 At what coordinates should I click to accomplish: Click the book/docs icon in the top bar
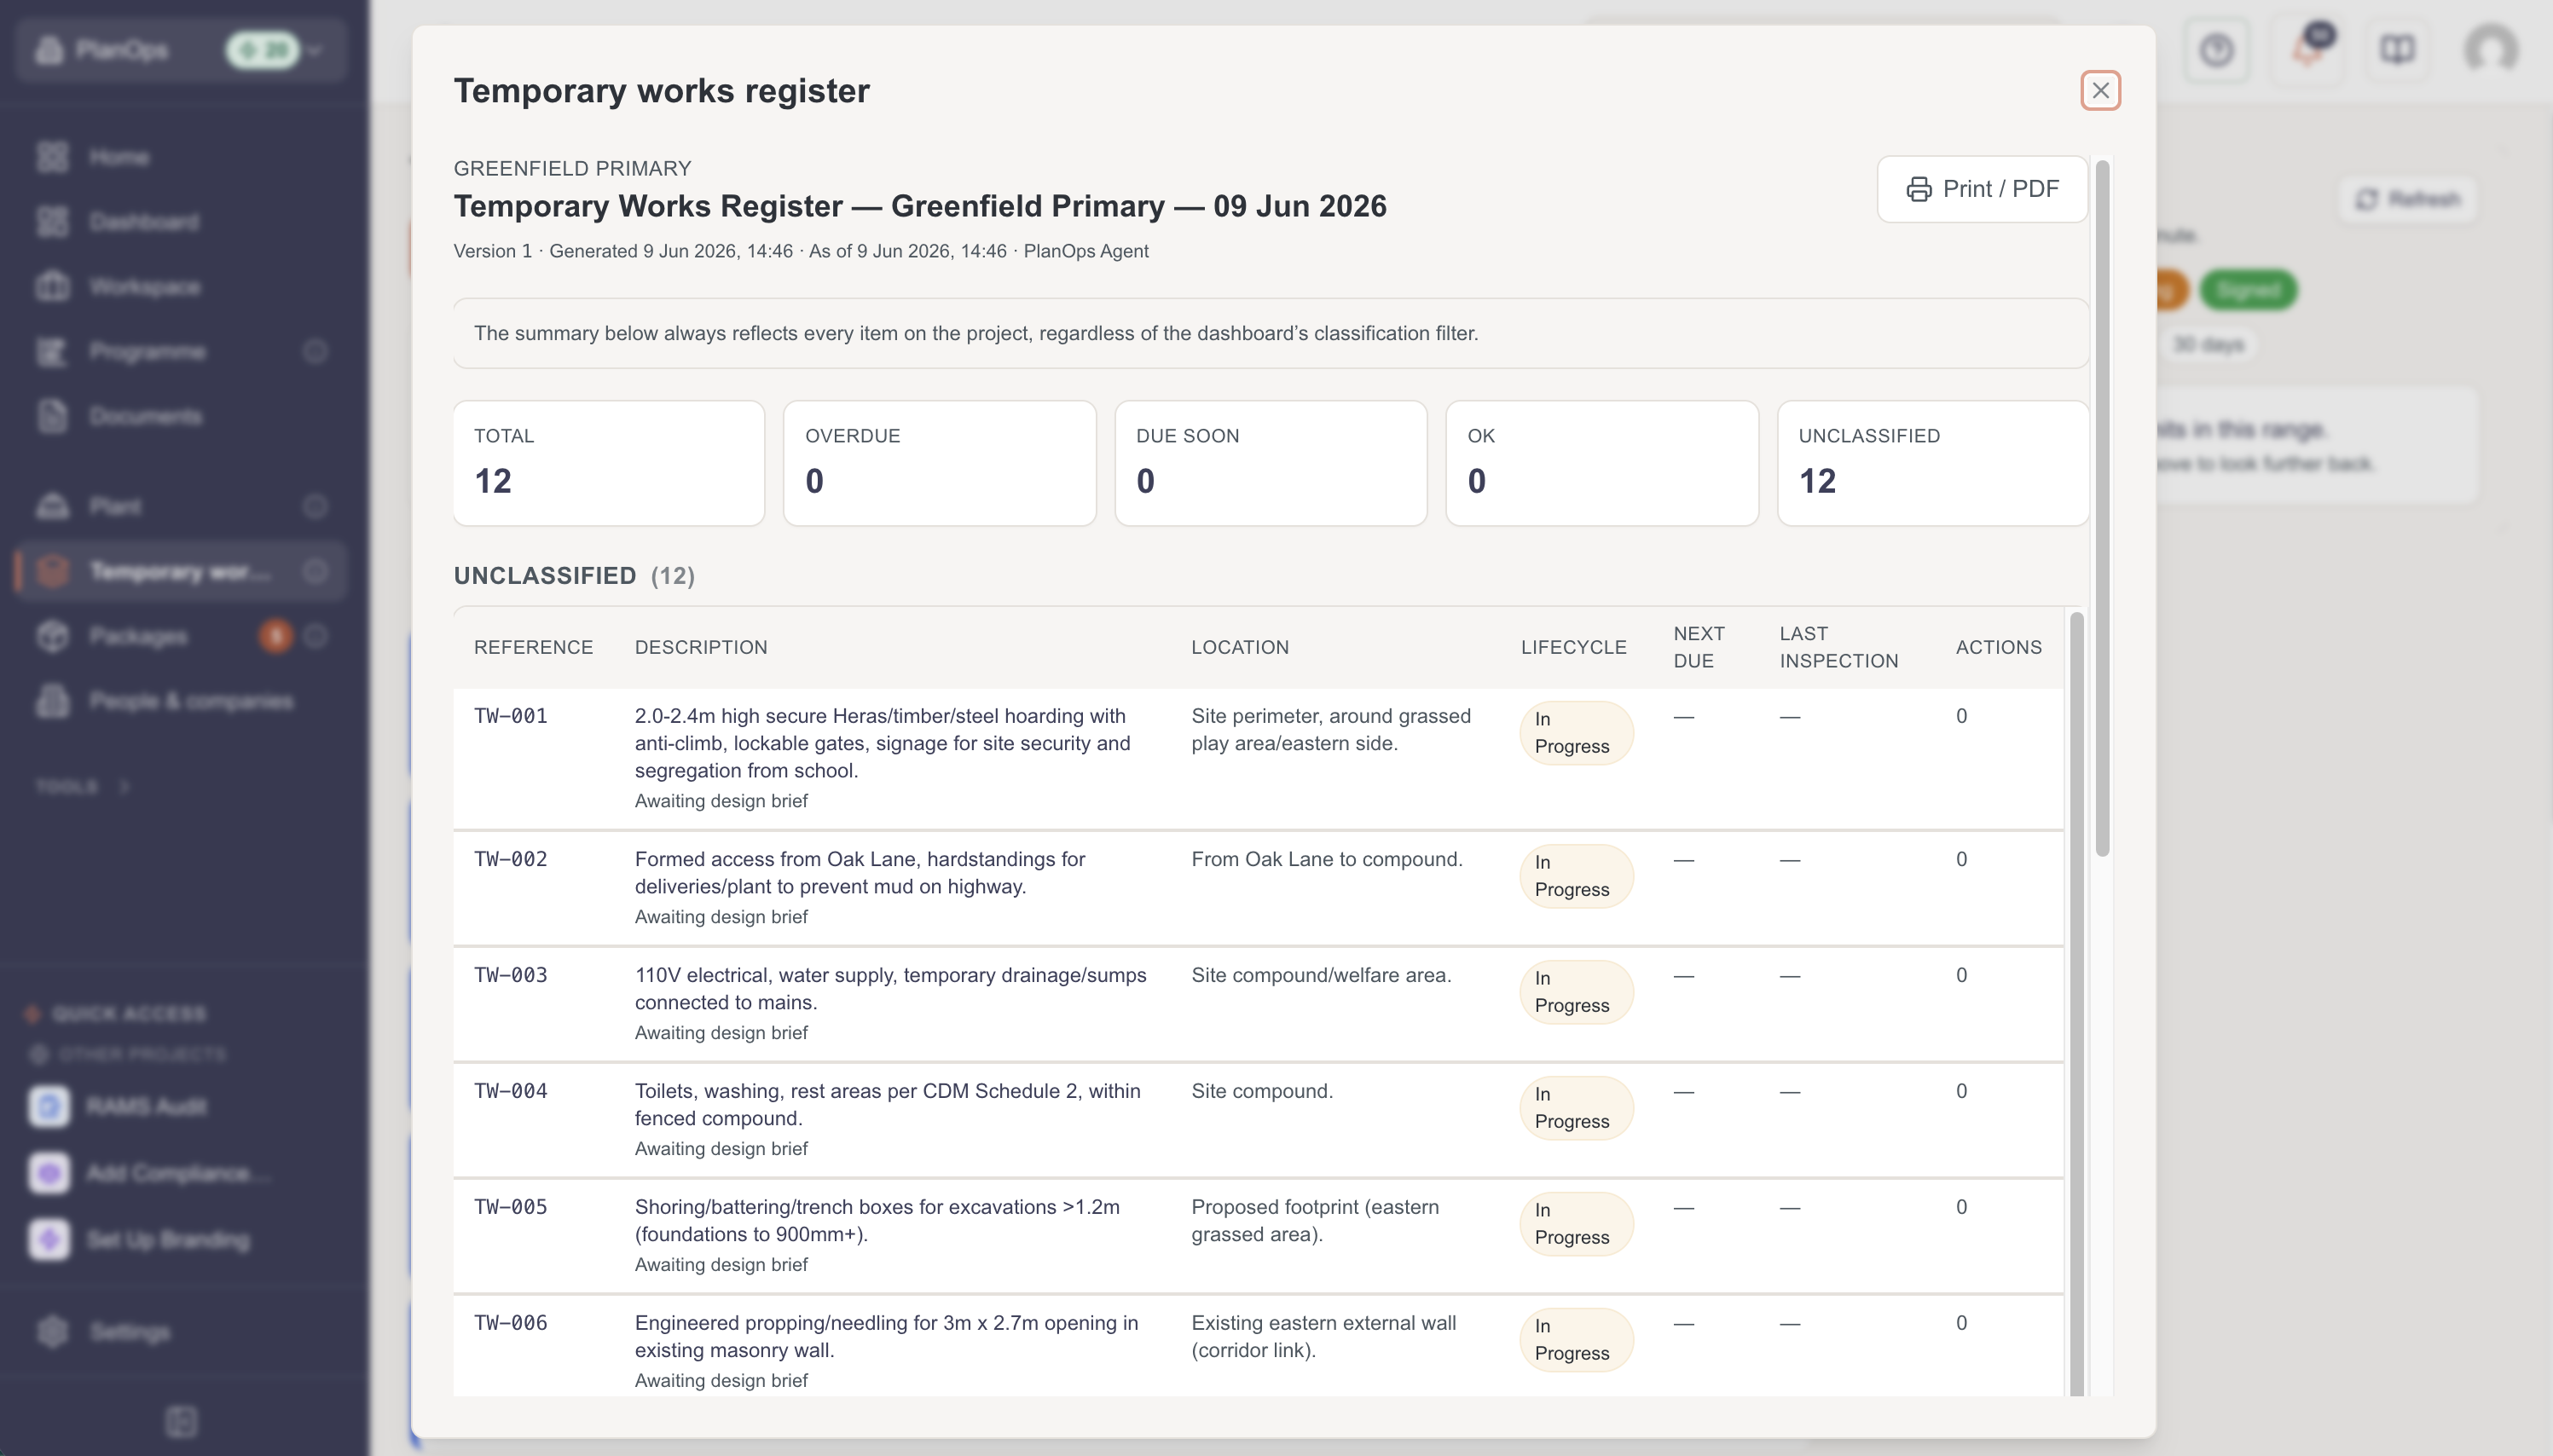click(2397, 49)
